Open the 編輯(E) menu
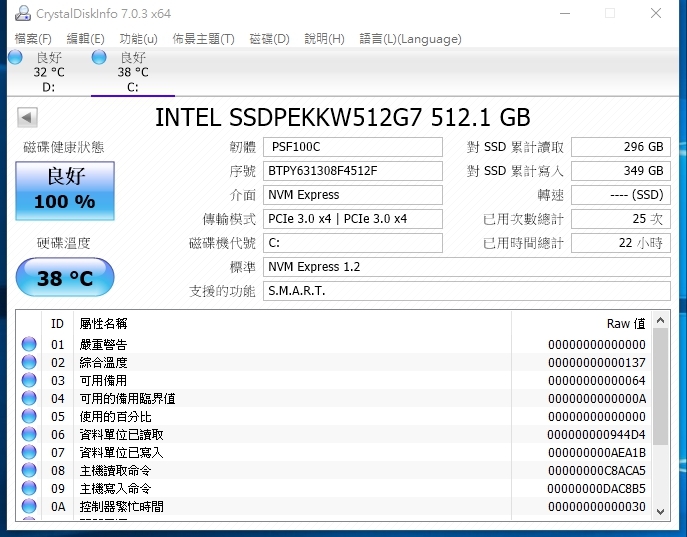Viewport: 687px width, 537px height. 85,39
